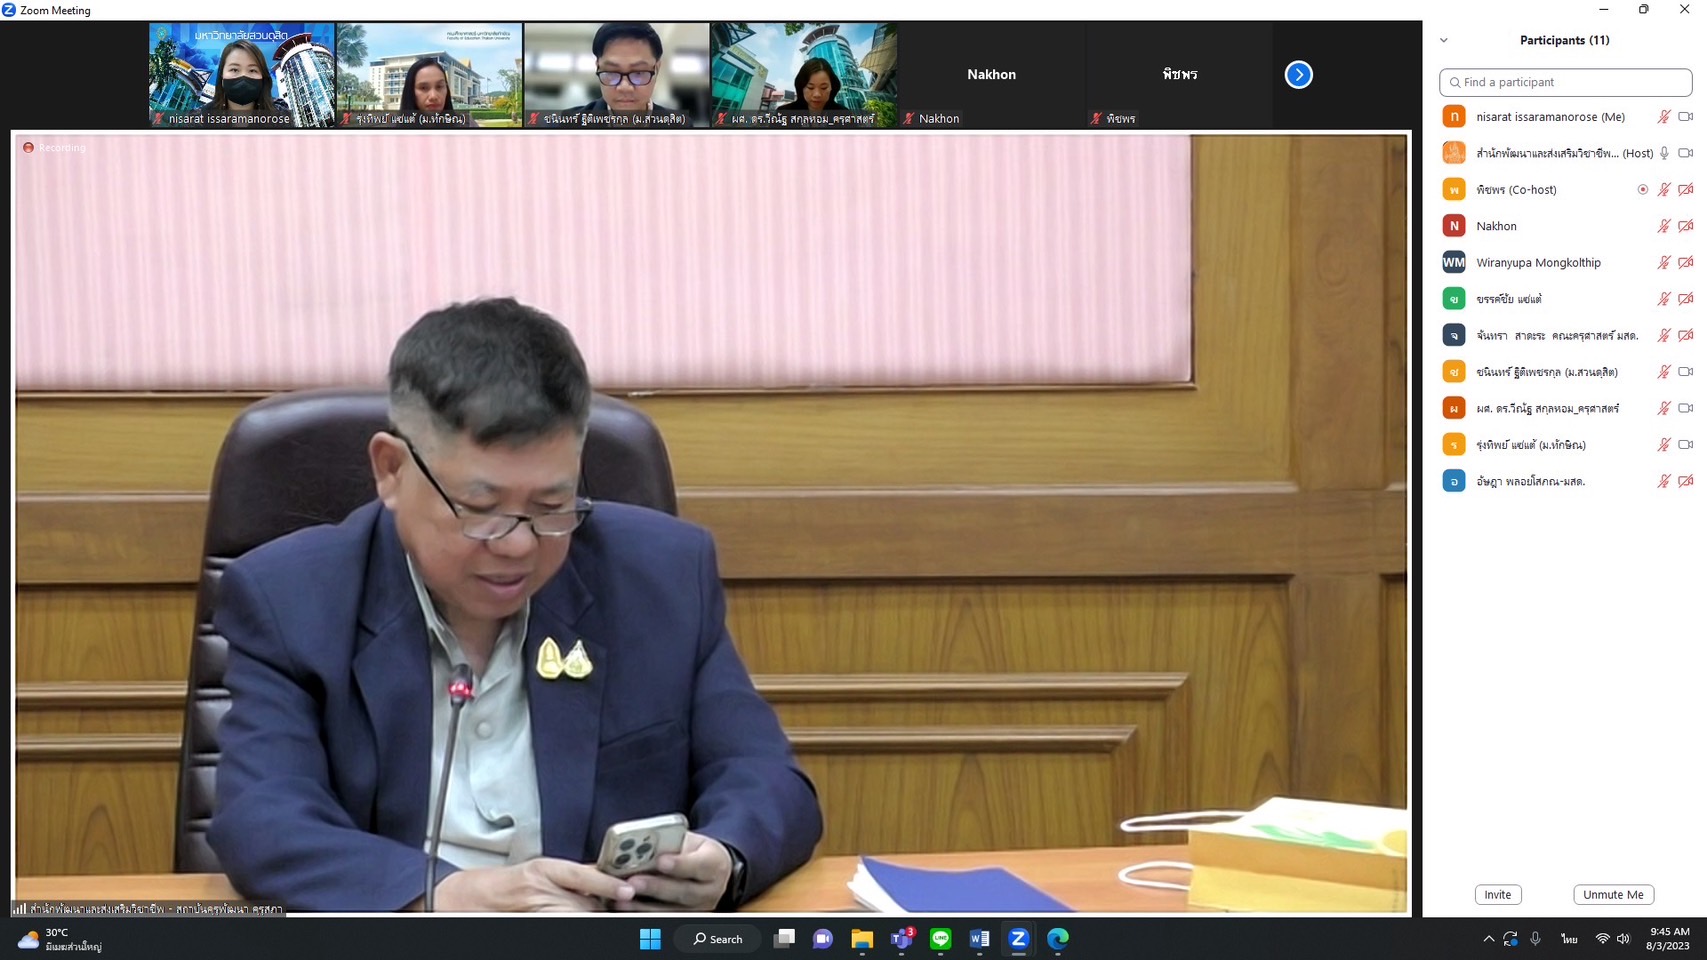Click Nakhon's disabled video icon in list

[1685, 226]
